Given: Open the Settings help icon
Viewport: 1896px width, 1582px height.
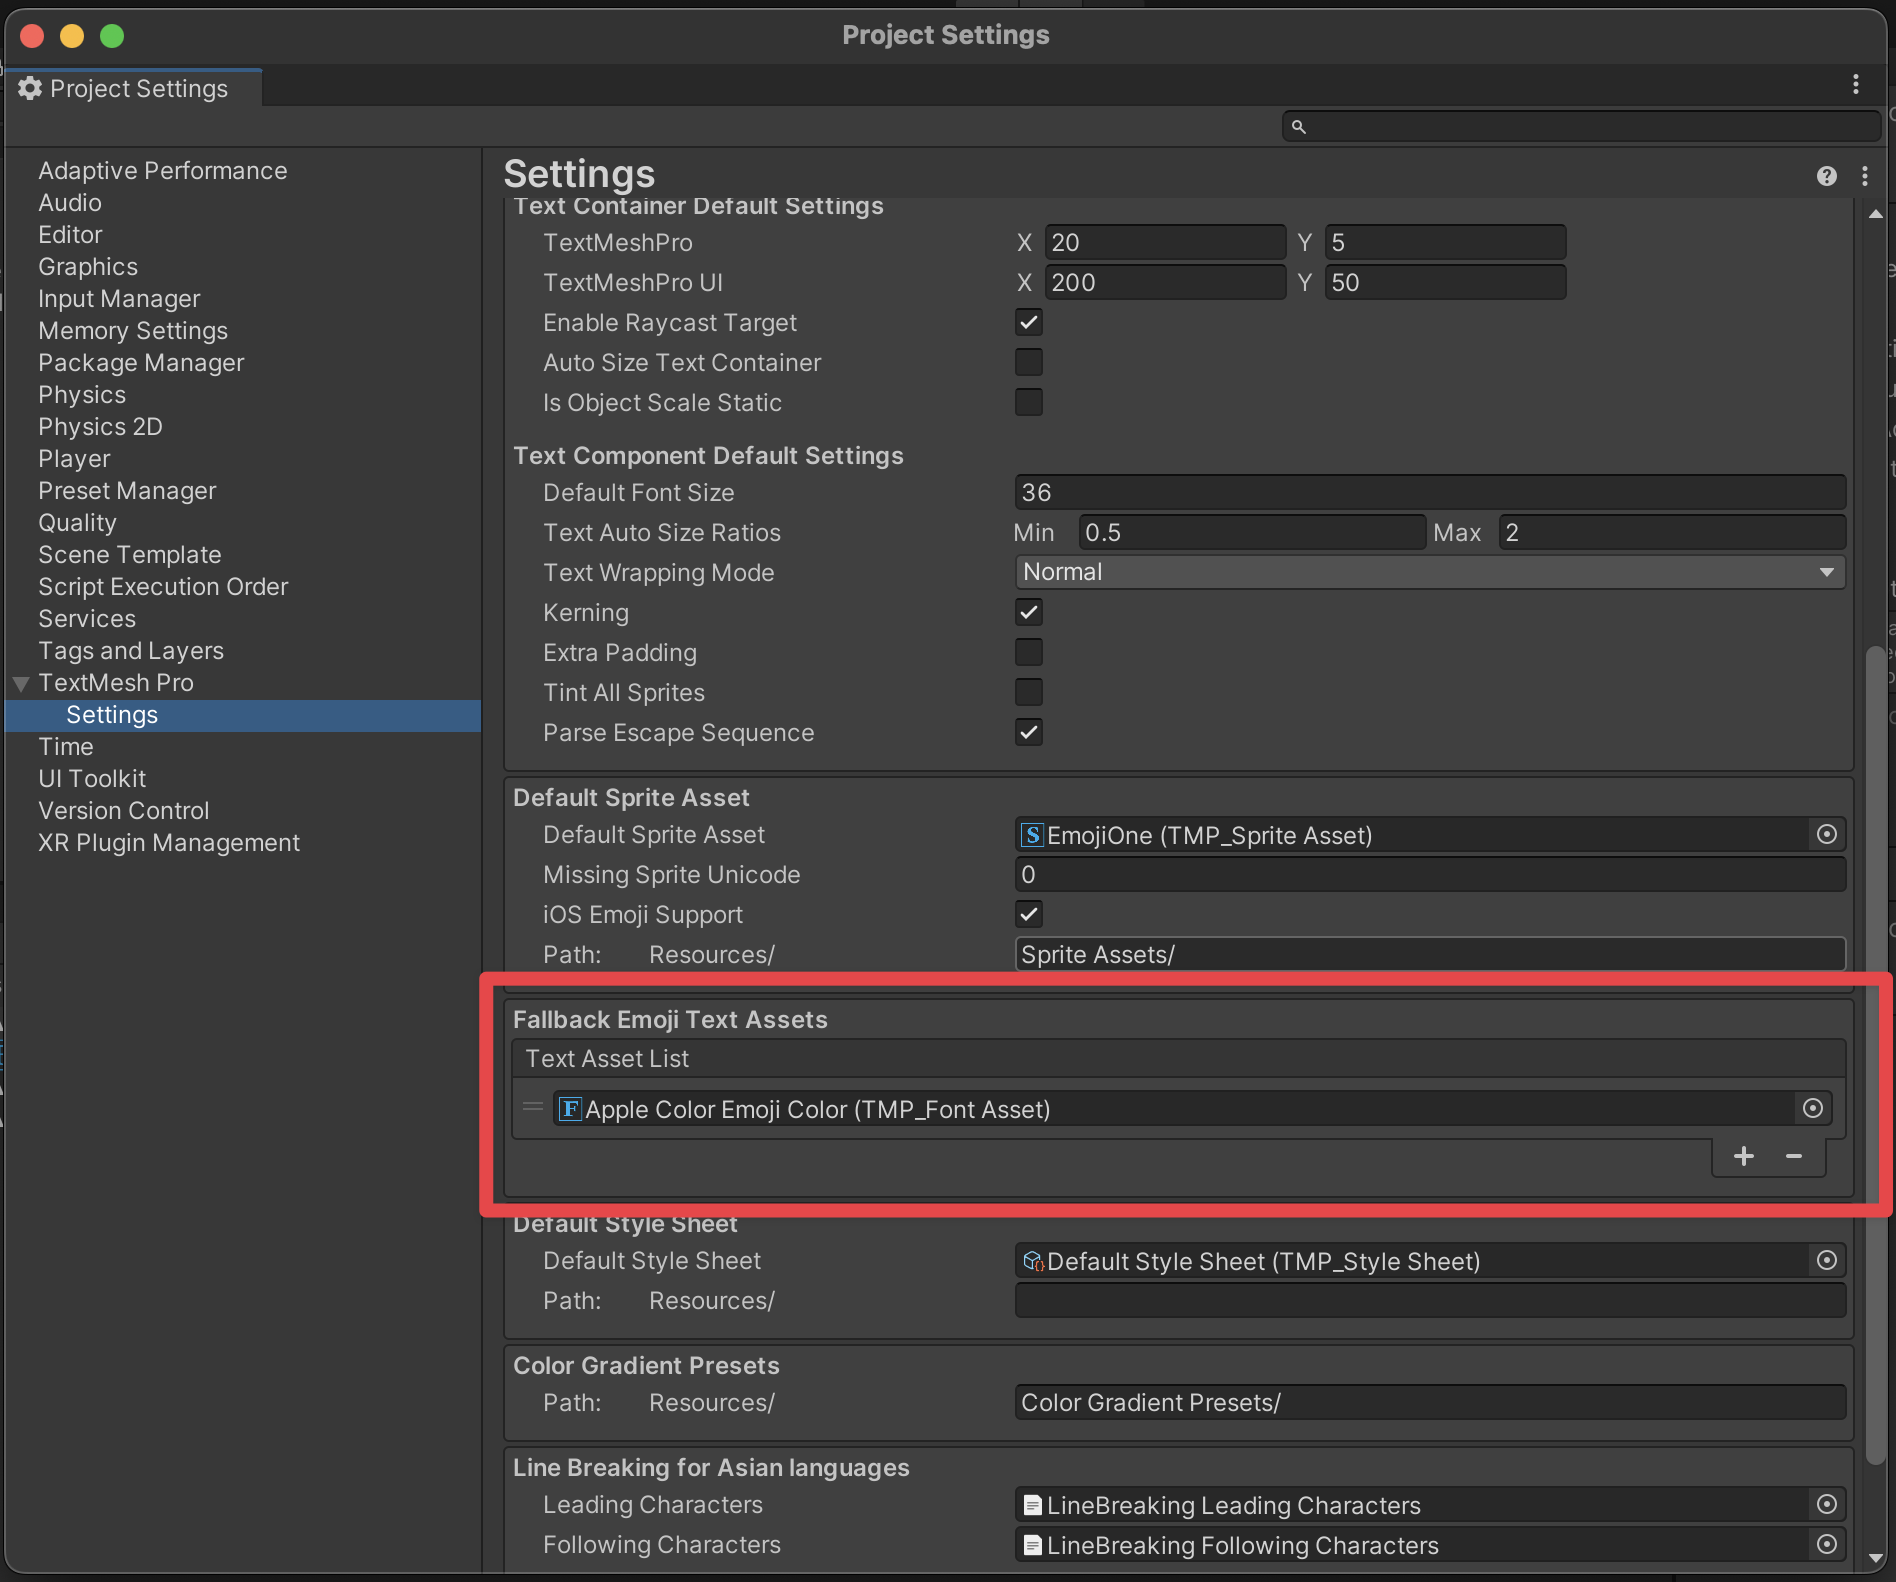Looking at the screenshot, I should pos(1826,176).
